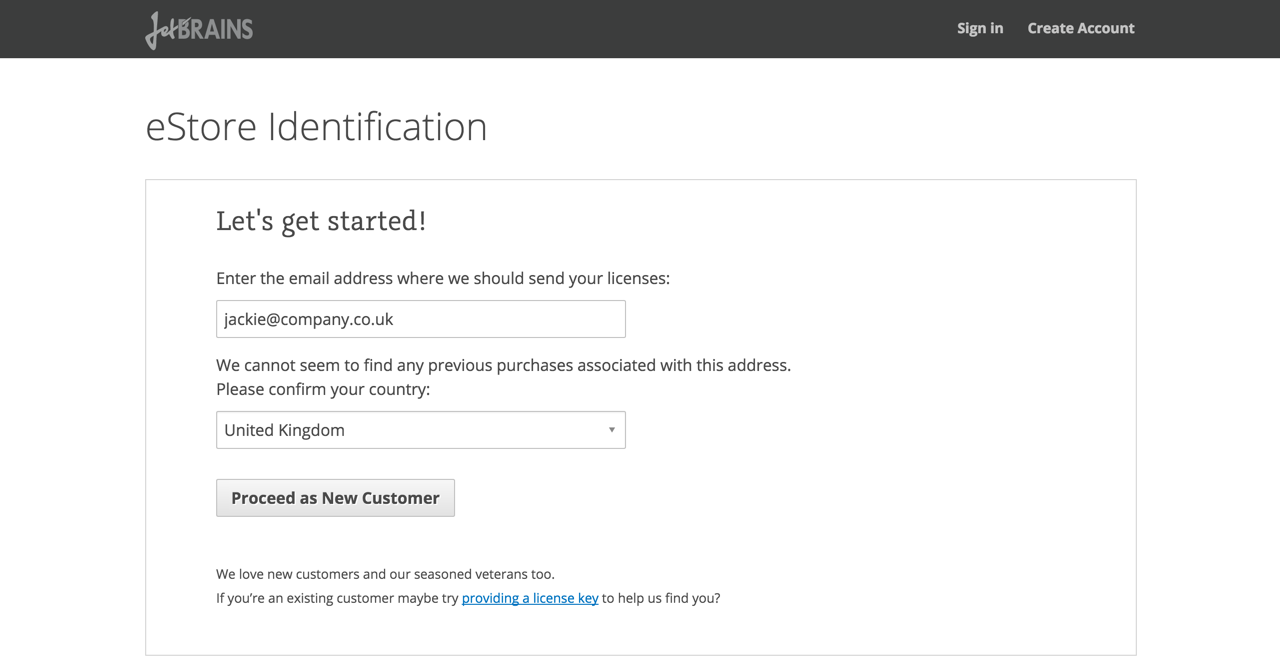Click empty area of the dark header bar

click(600, 28)
